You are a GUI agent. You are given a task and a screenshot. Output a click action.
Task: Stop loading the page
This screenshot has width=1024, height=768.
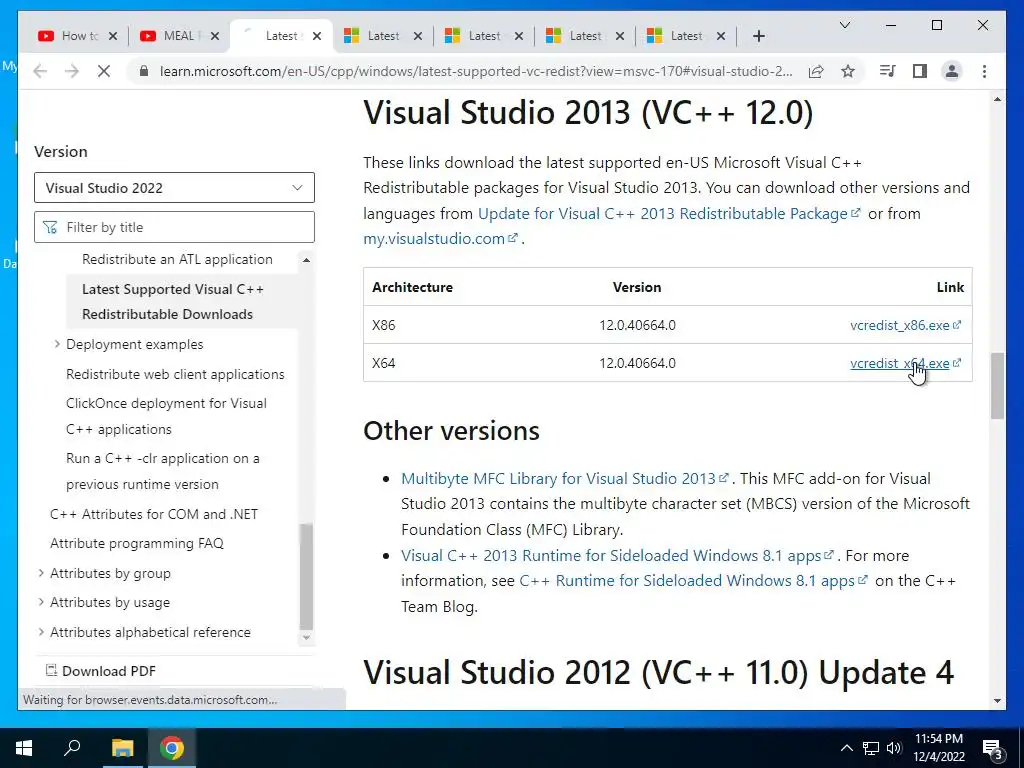coord(104,71)
